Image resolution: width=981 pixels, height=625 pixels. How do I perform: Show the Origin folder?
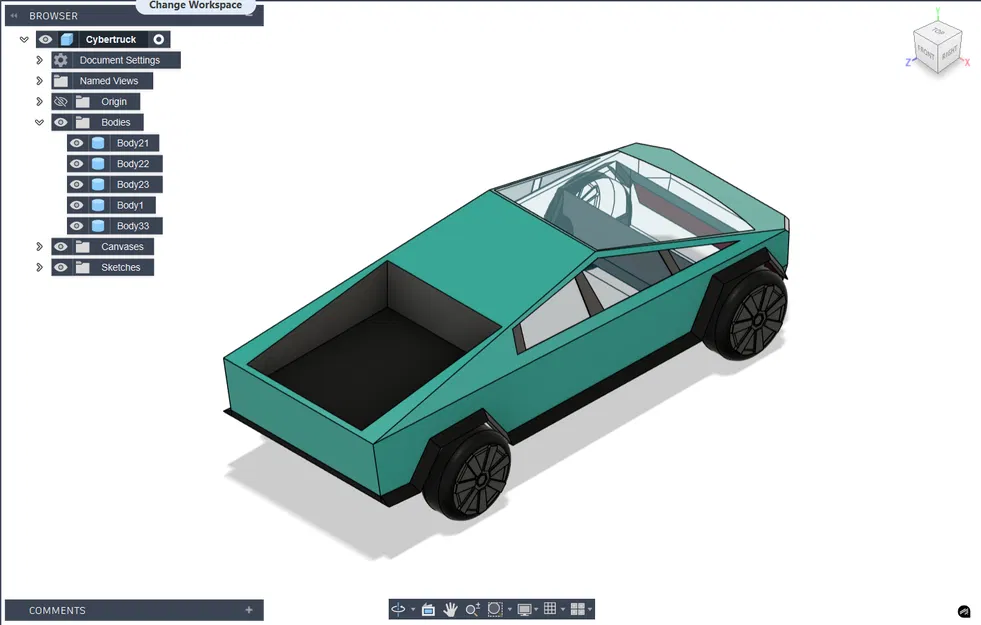(x=59, y=101)
